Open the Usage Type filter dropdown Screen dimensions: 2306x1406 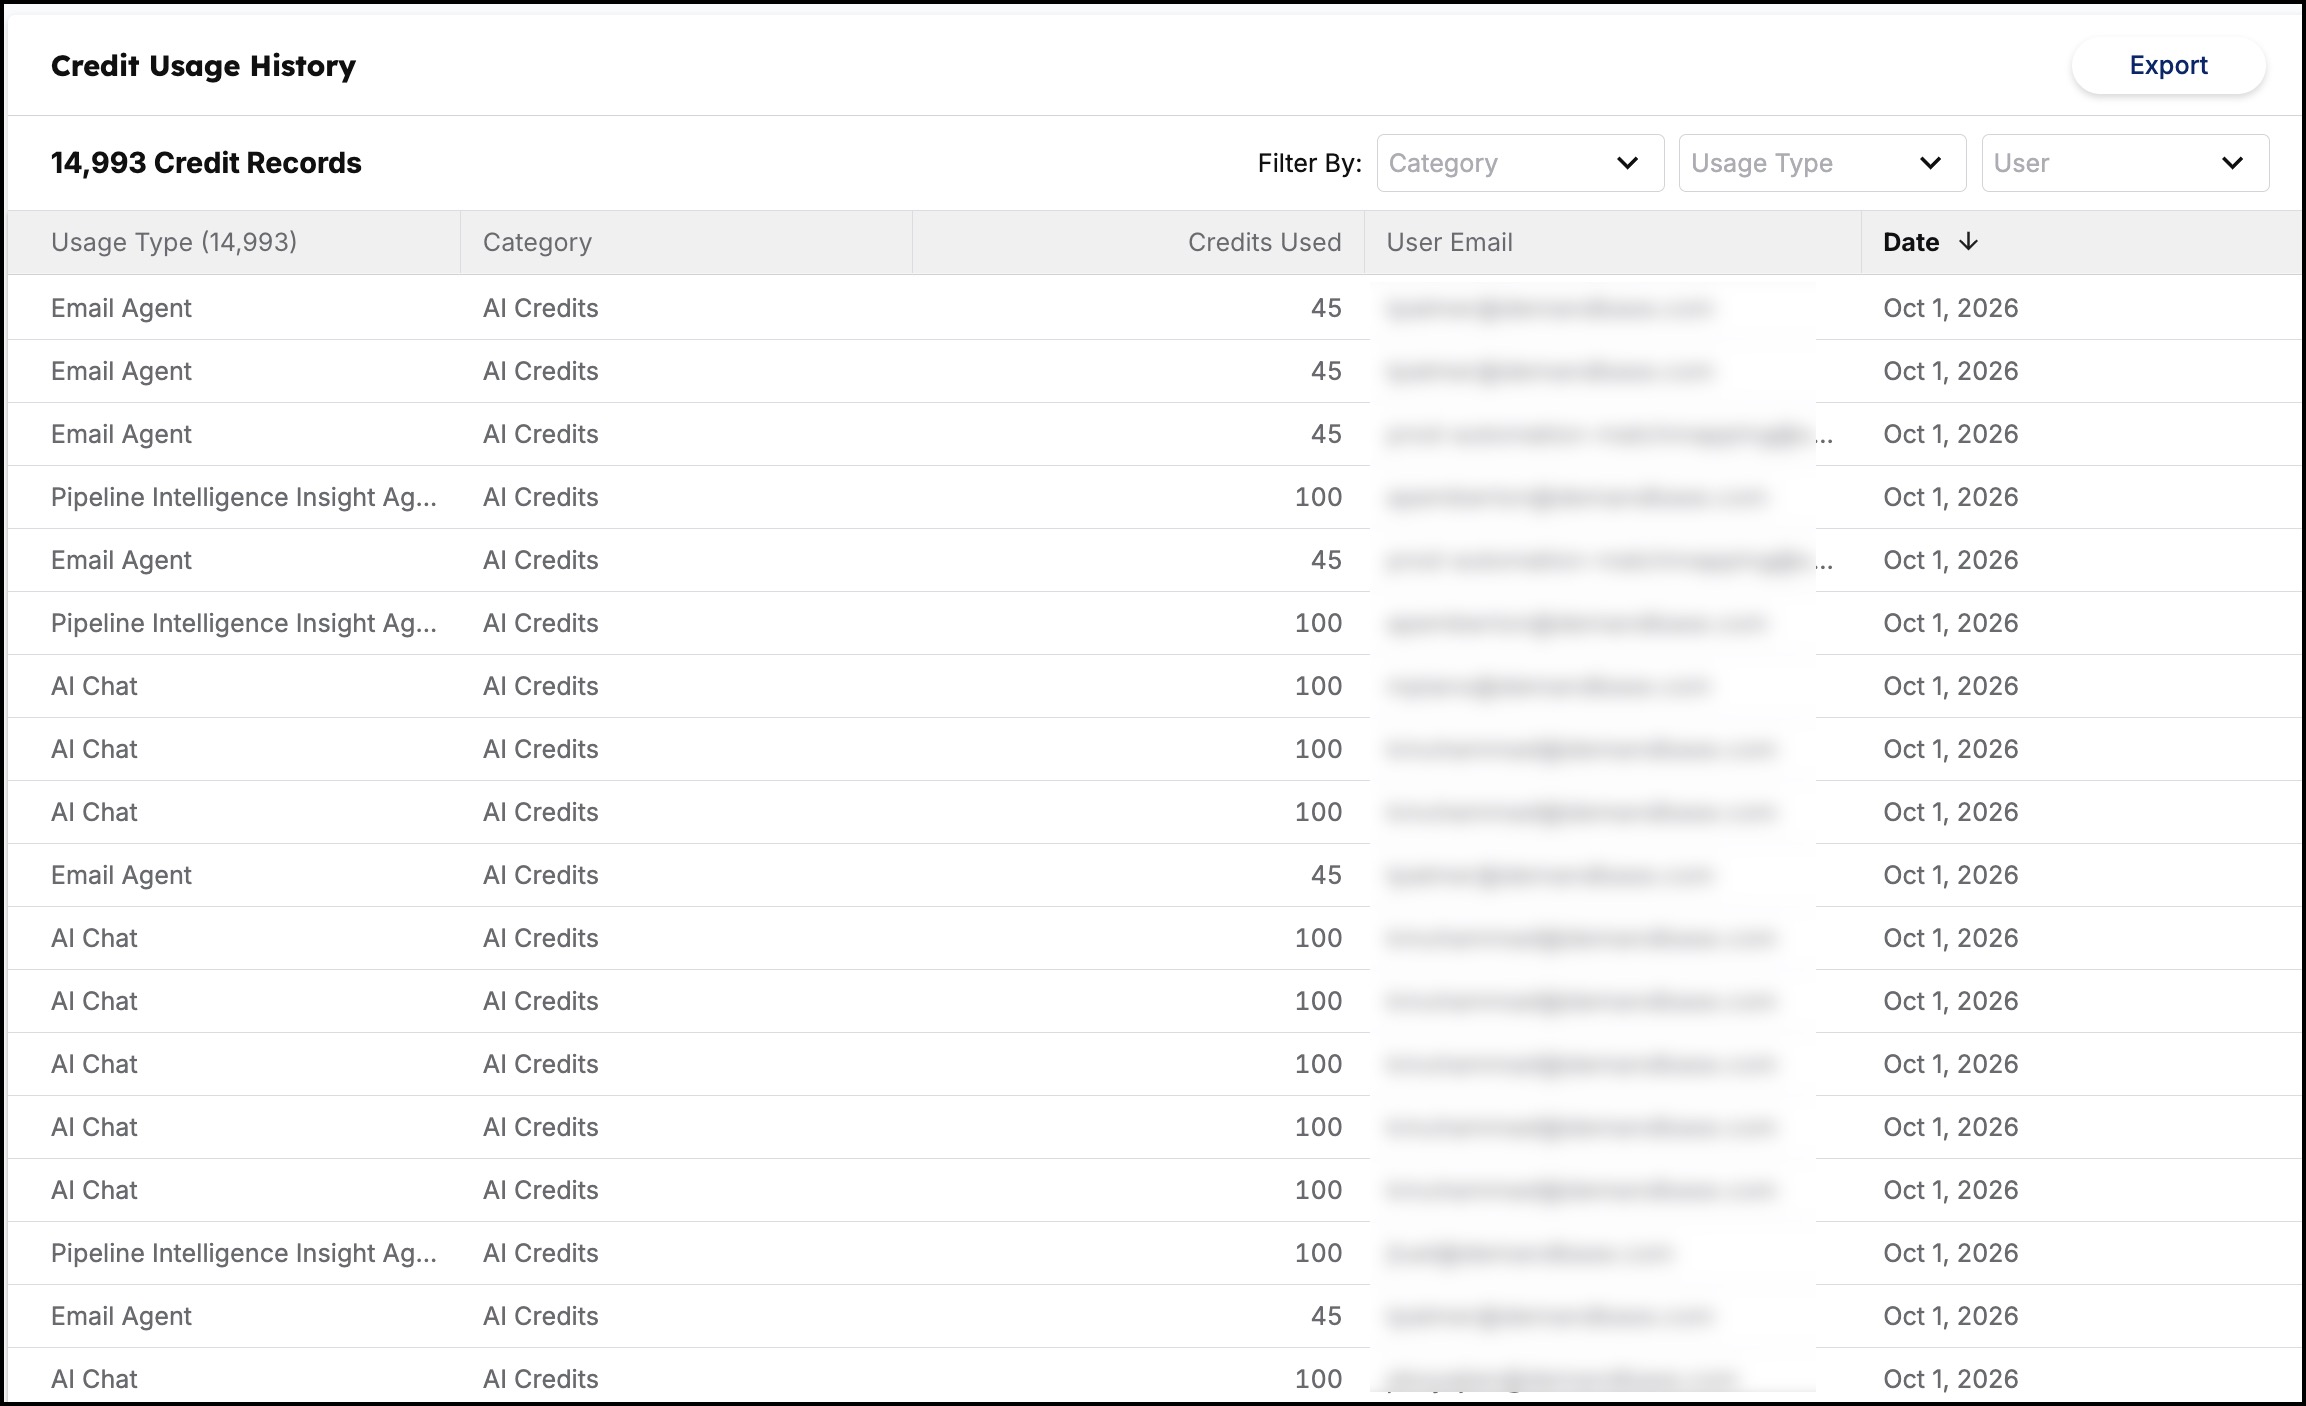tap(1822, 163)
